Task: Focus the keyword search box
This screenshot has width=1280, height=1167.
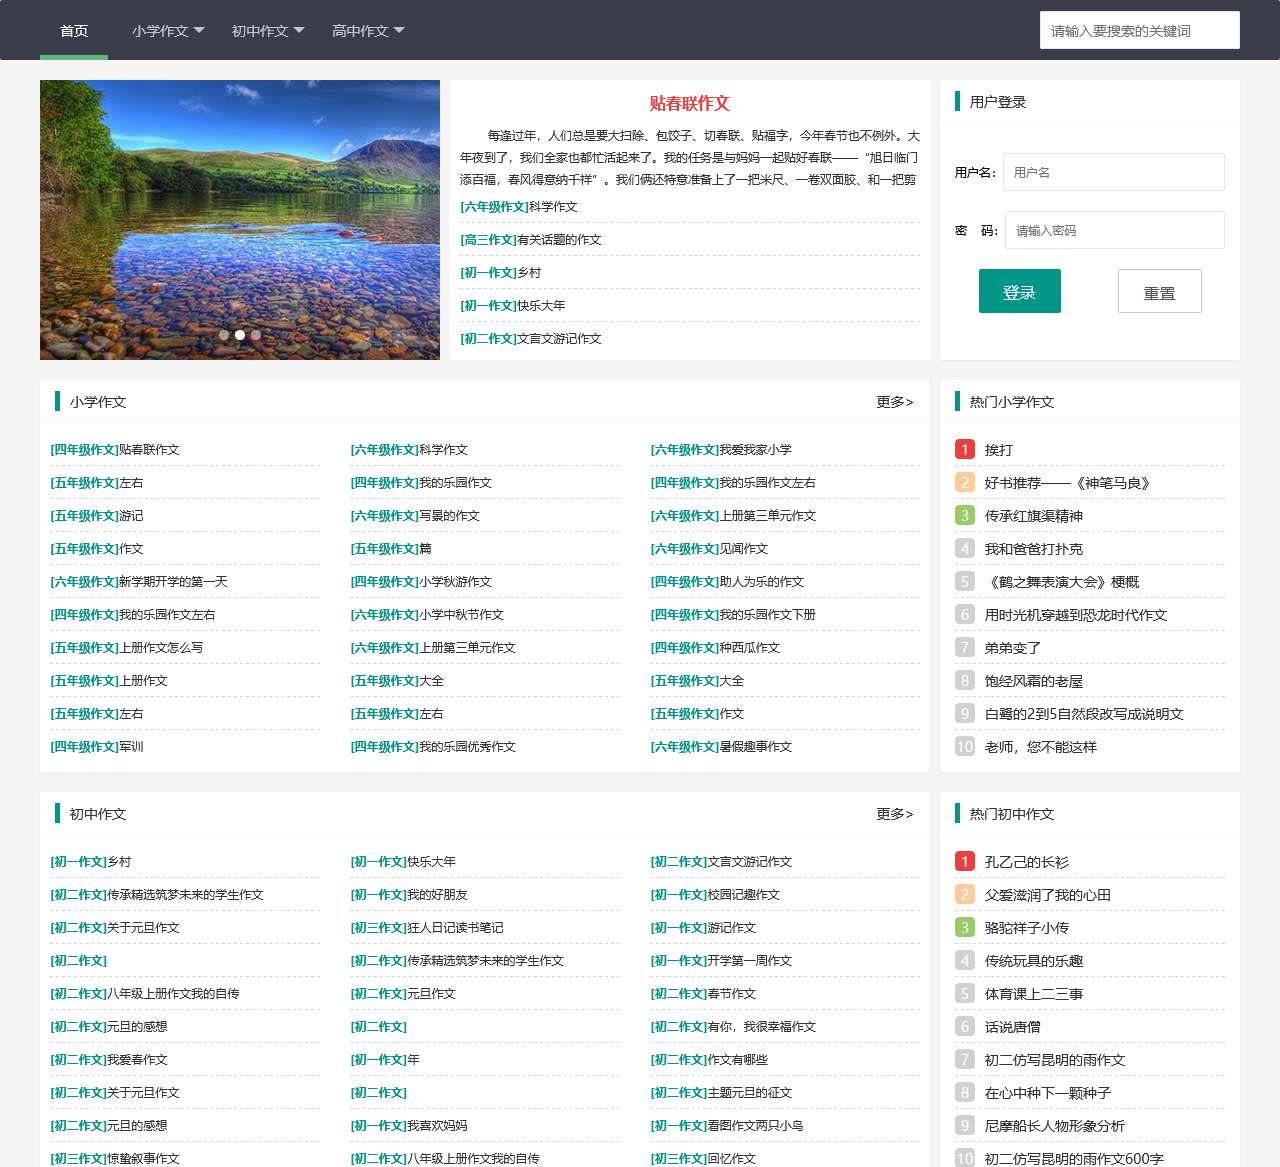Action: coord(1139,31)
